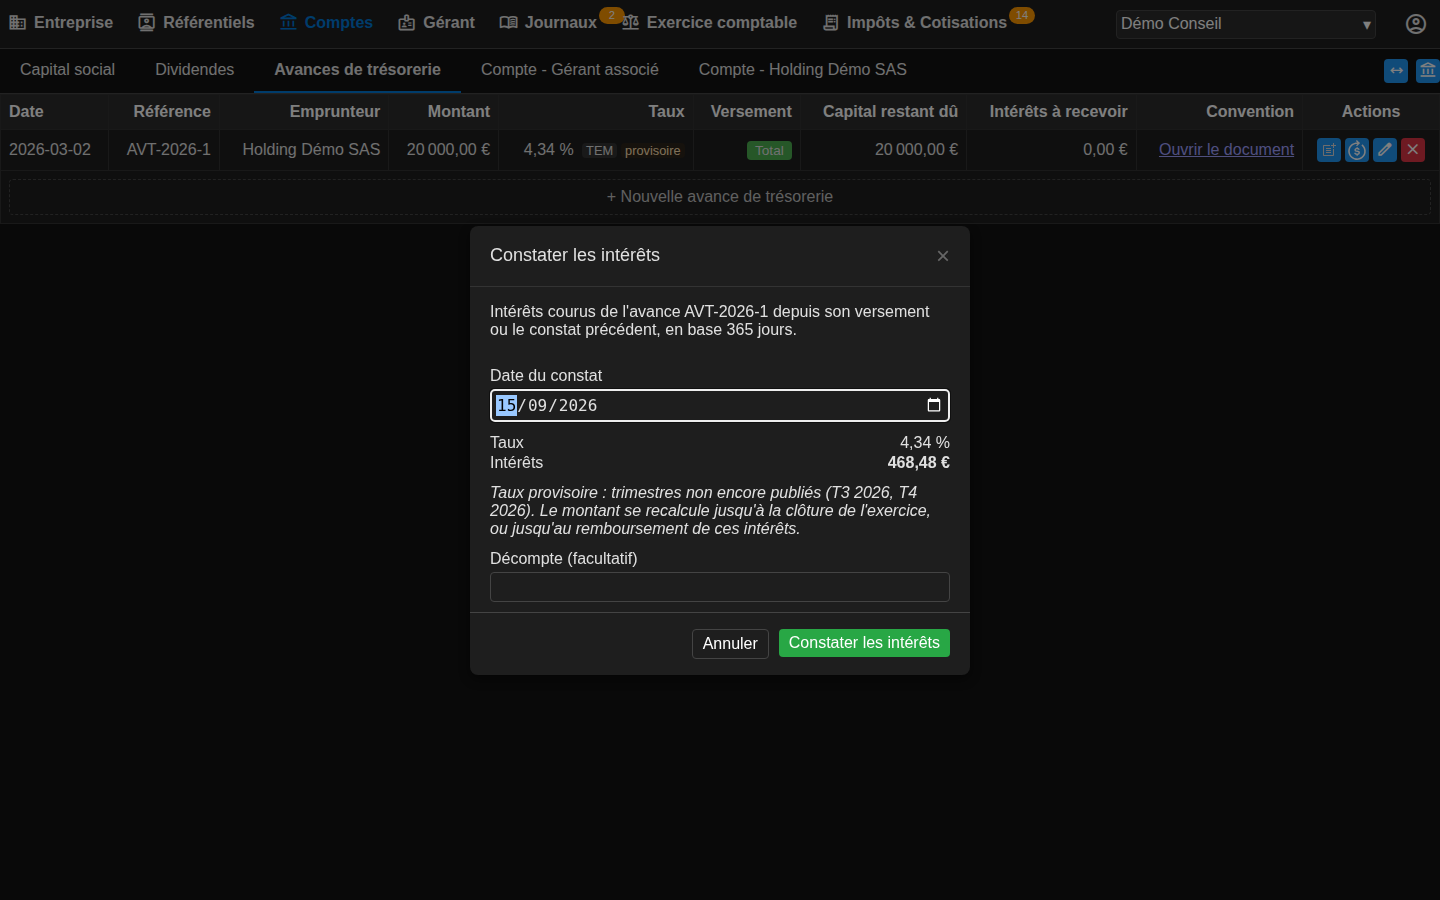
Task: Open the Entreprise menu
Action: pyautogui.click(x=61, y=22)
